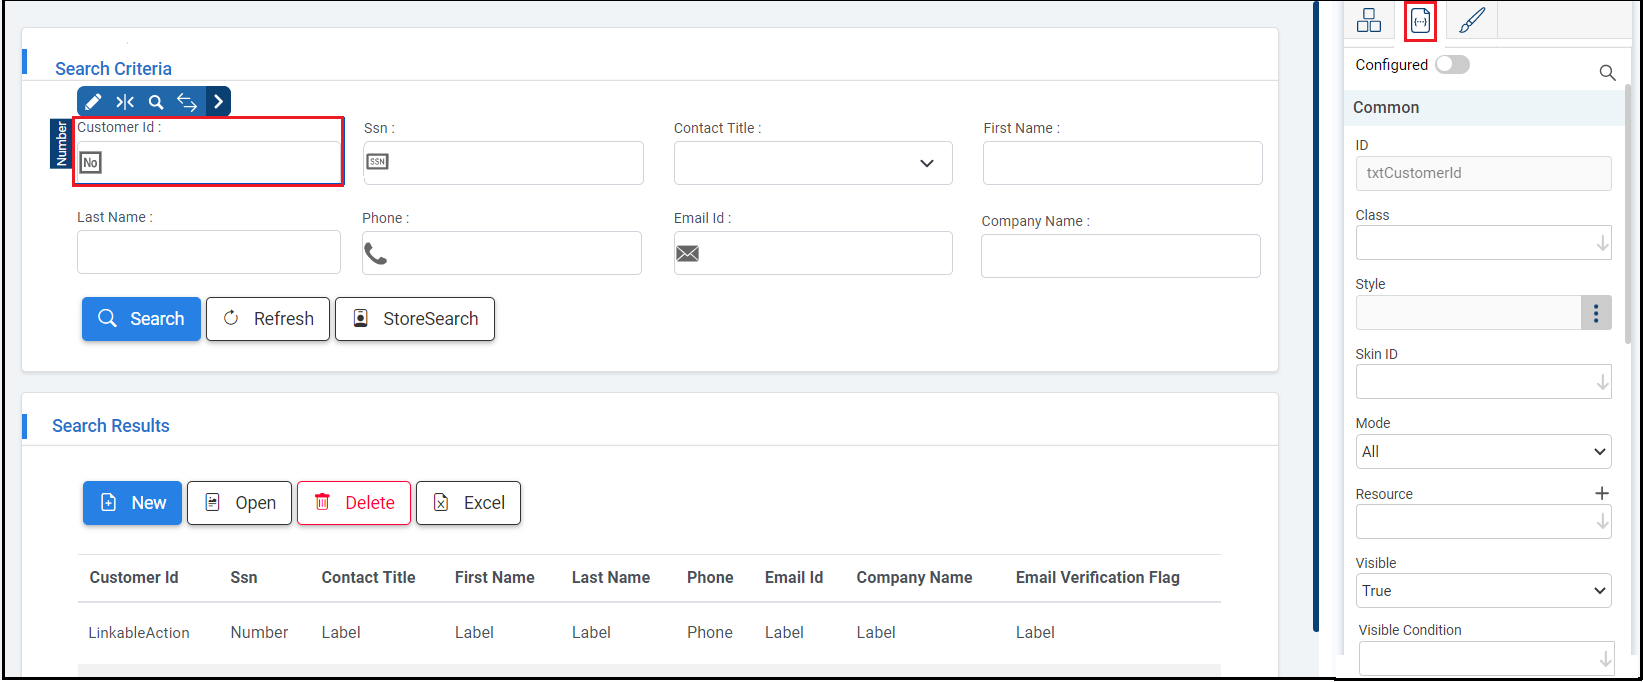
Task: Switch to the code properties tab
Action: point(1420,21)
